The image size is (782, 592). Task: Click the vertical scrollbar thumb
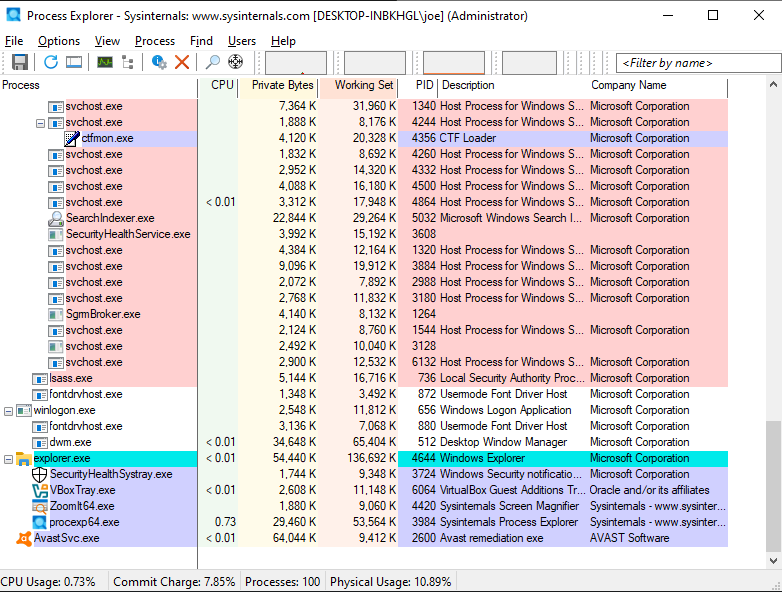(x=774, y=486)
